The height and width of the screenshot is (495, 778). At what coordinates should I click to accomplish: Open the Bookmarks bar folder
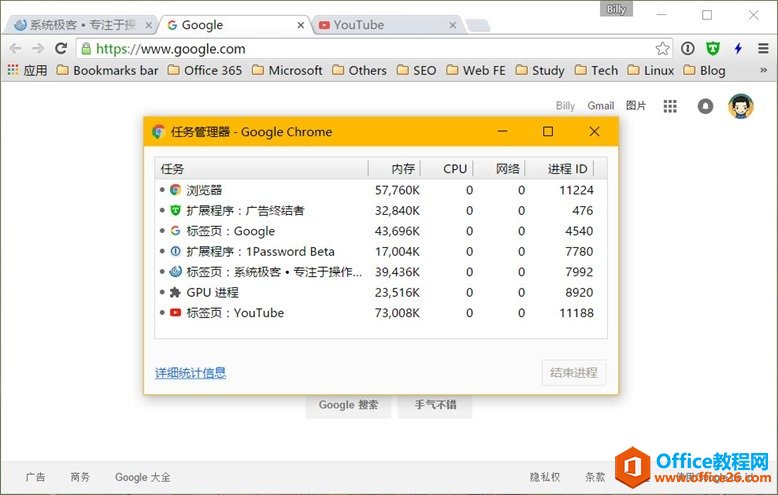click(107, 70)
